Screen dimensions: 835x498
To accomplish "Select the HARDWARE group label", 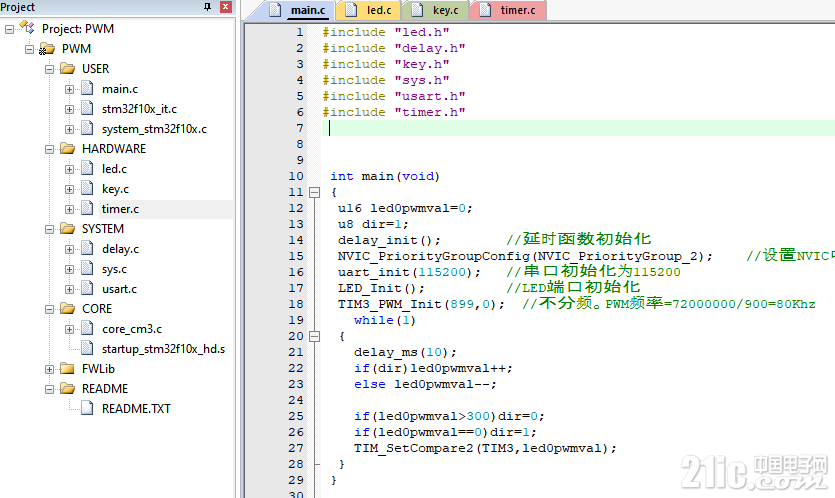I will 114,149.
